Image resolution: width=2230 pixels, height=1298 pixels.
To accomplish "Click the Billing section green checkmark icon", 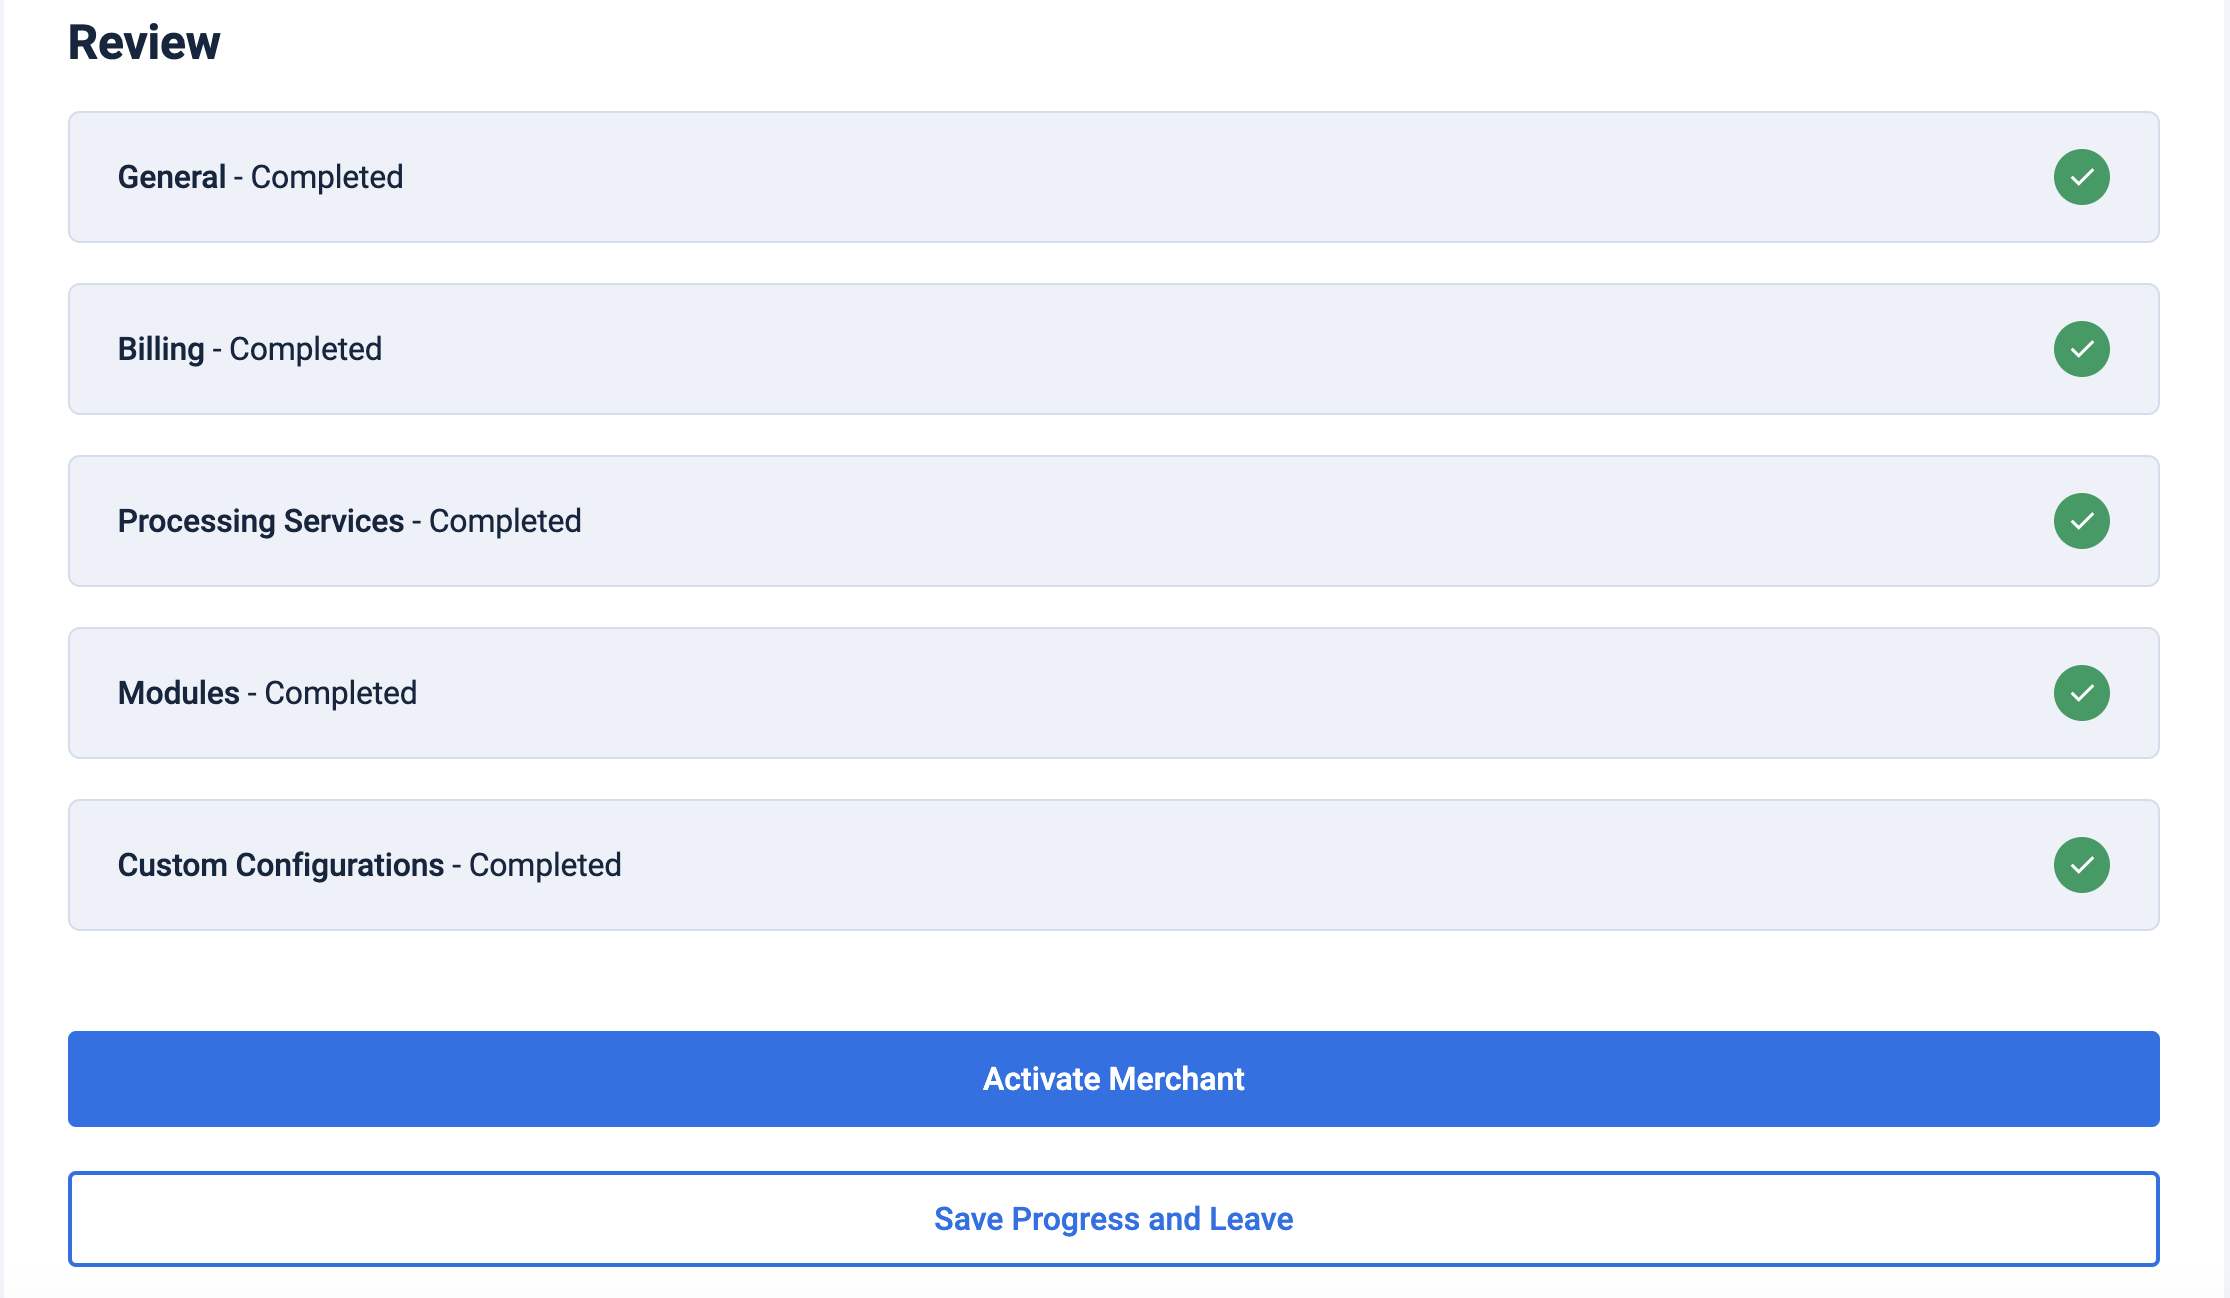I will coord(2081,349).
